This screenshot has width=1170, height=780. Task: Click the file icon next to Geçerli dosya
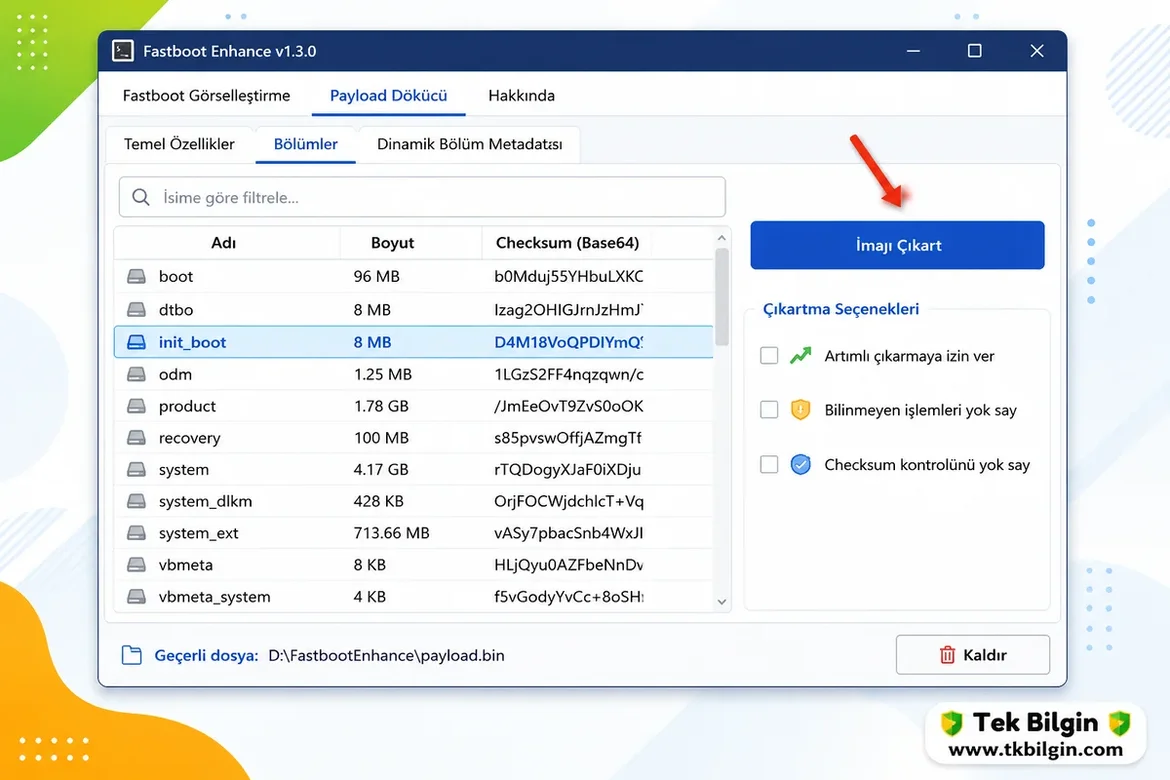click(131, 655)
